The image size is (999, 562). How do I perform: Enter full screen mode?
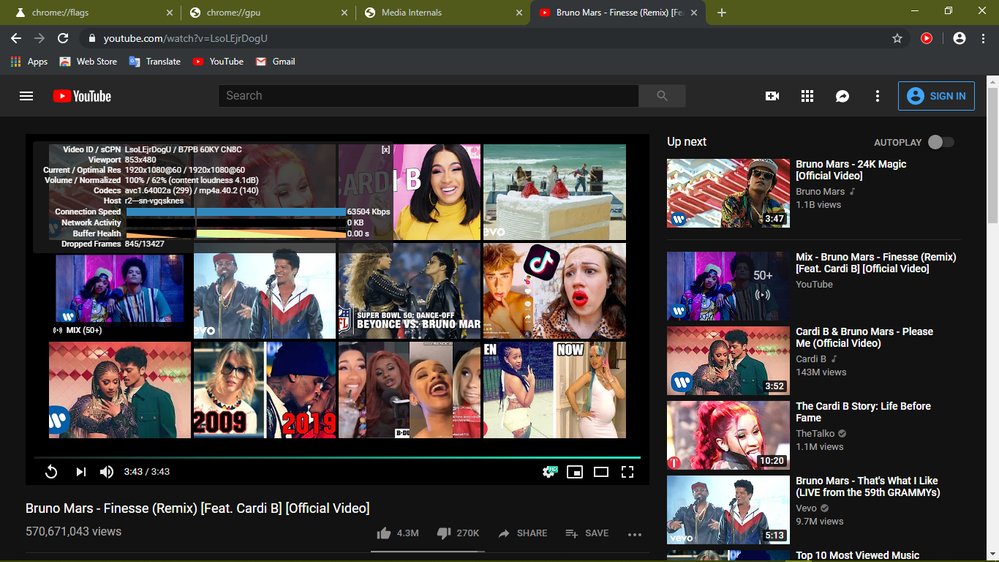click(x=628, y=472)
